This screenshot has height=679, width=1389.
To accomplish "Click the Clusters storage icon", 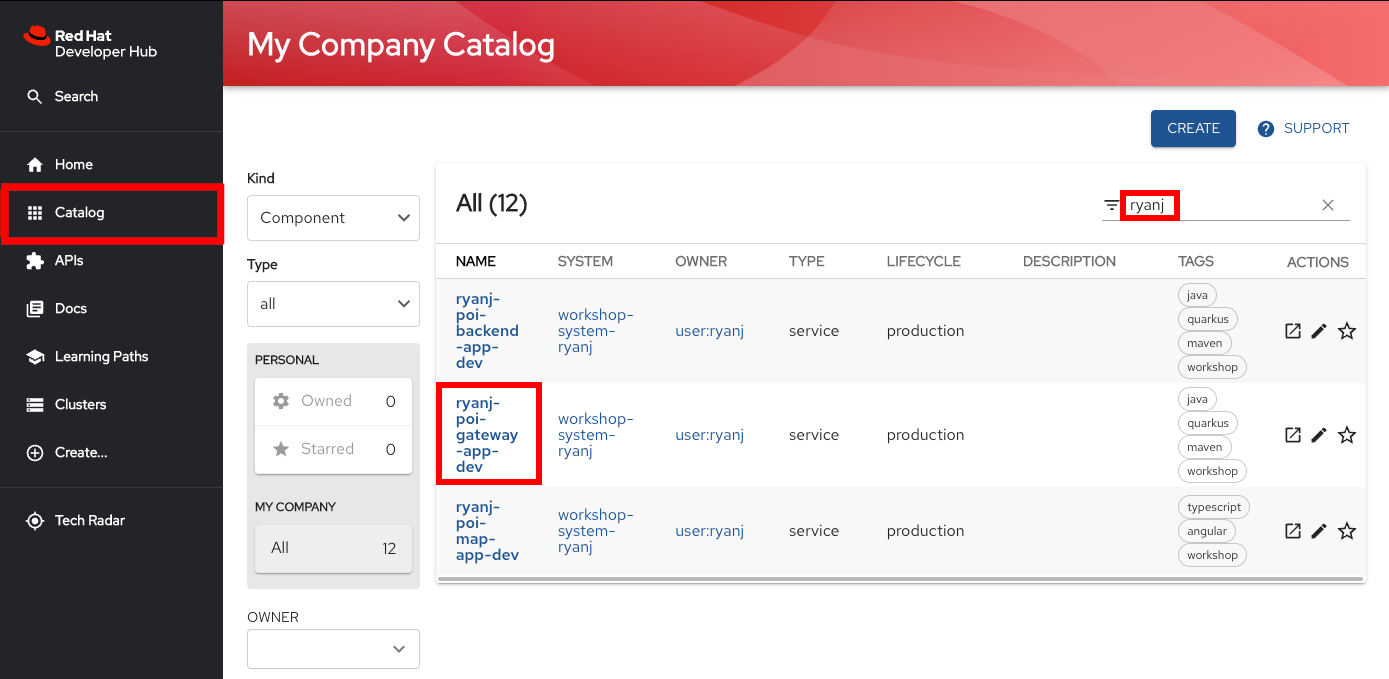I will point(35,405).
